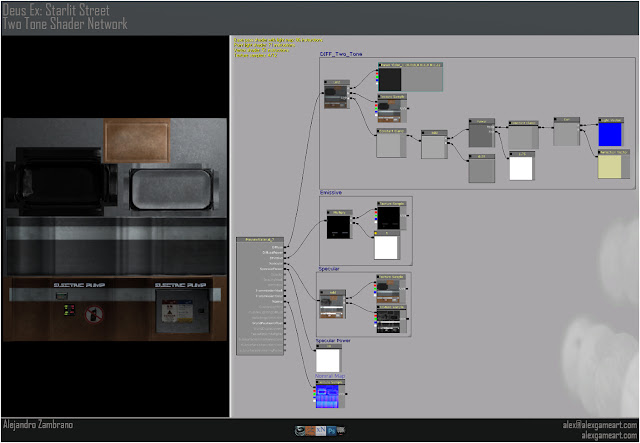Image resolution: width=640 pixels, height=443 pixels.
Task: Select the gray constant node below Power
Action: [x=482, y=168]
